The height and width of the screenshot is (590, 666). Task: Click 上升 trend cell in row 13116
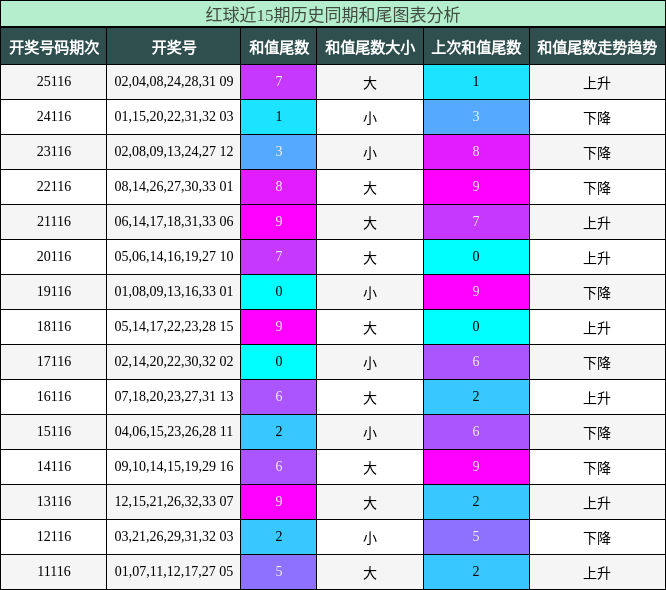coord(597,502)
